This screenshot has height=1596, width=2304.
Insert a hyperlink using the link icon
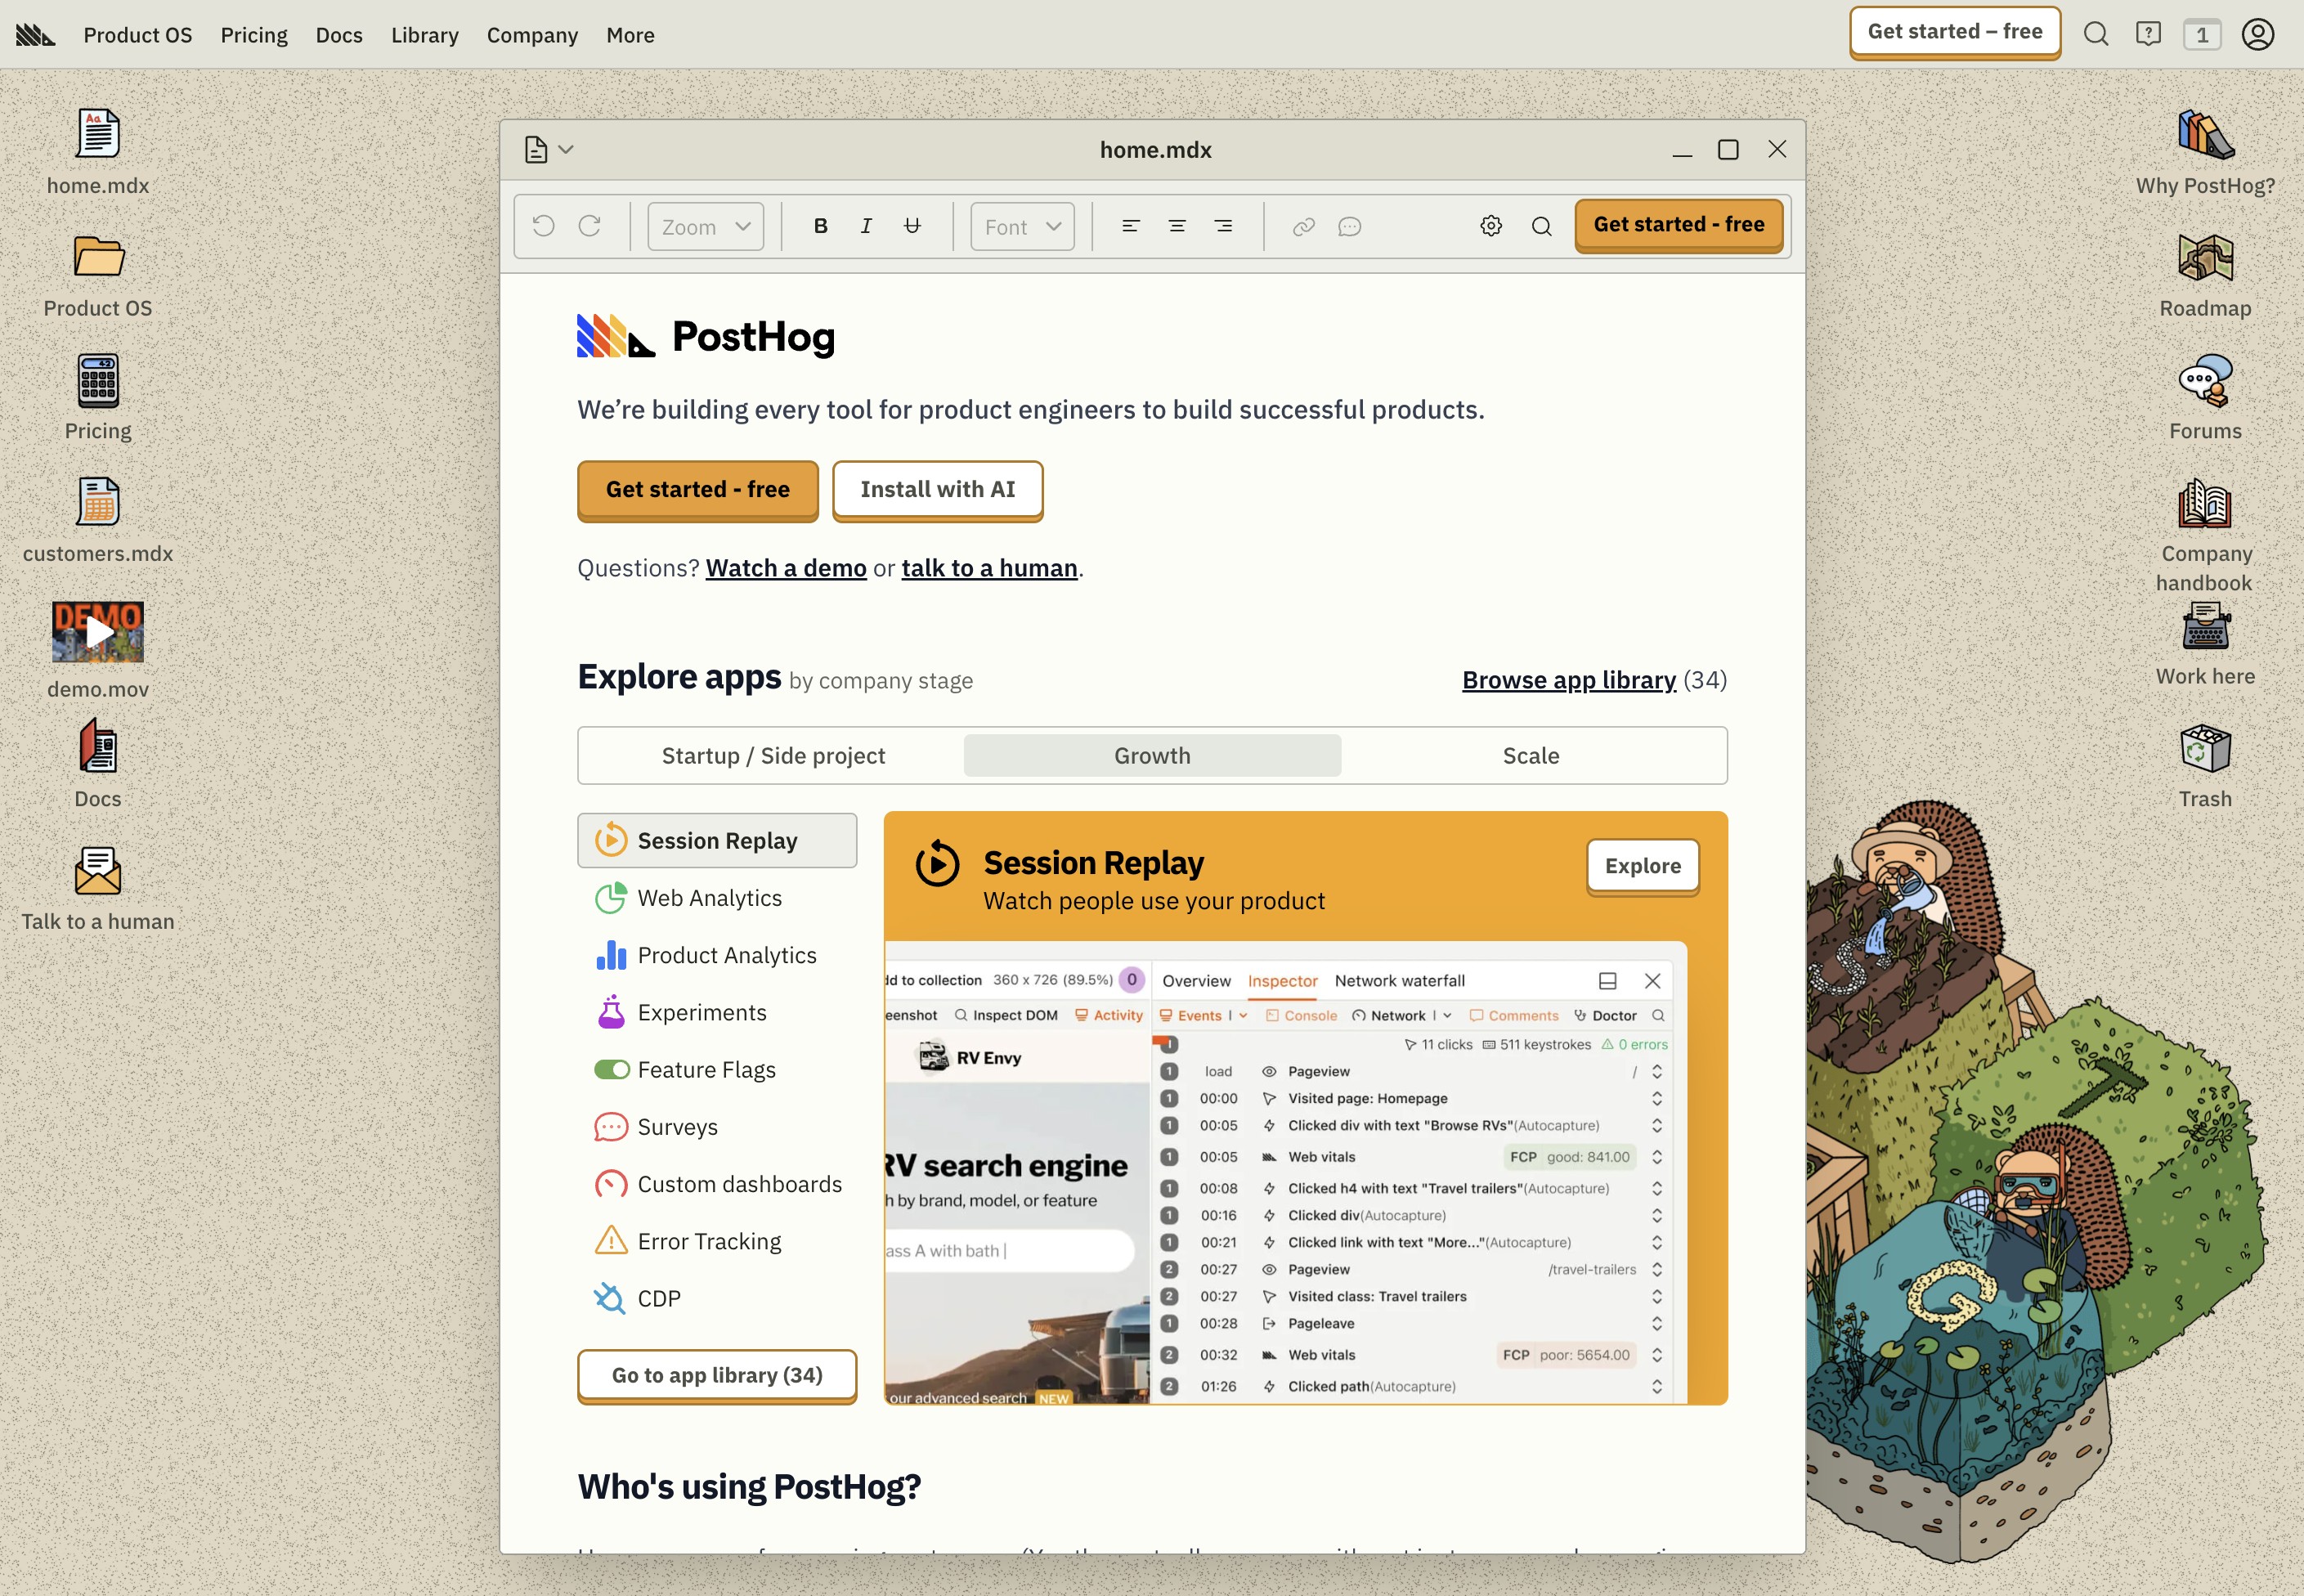coord(1303,226)
